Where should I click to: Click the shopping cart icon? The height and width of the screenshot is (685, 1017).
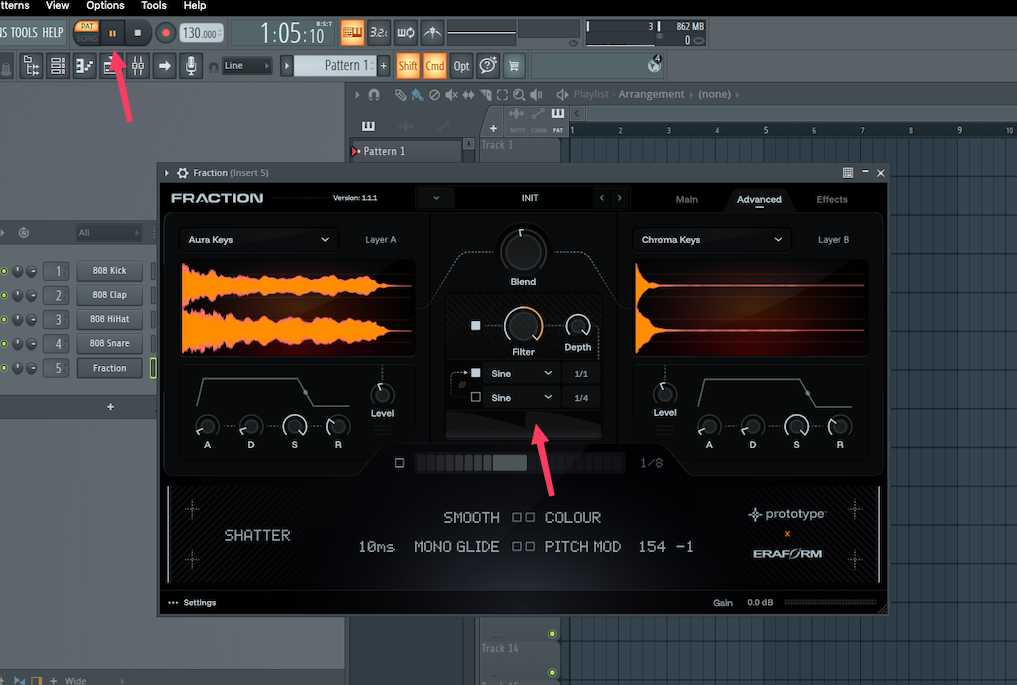pos(514,66)
